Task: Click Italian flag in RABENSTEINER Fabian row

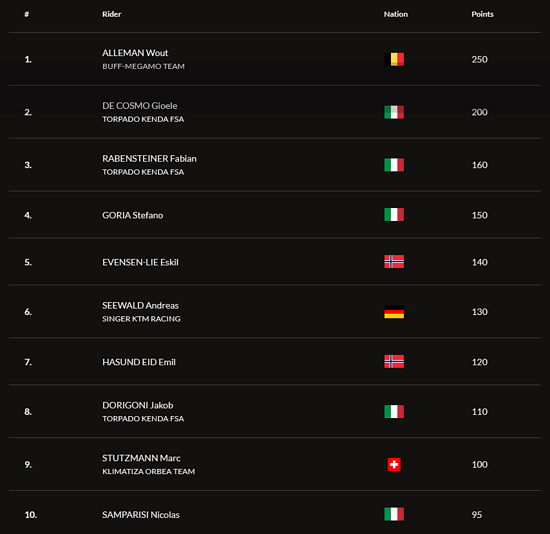Action: tap(394, 165)
